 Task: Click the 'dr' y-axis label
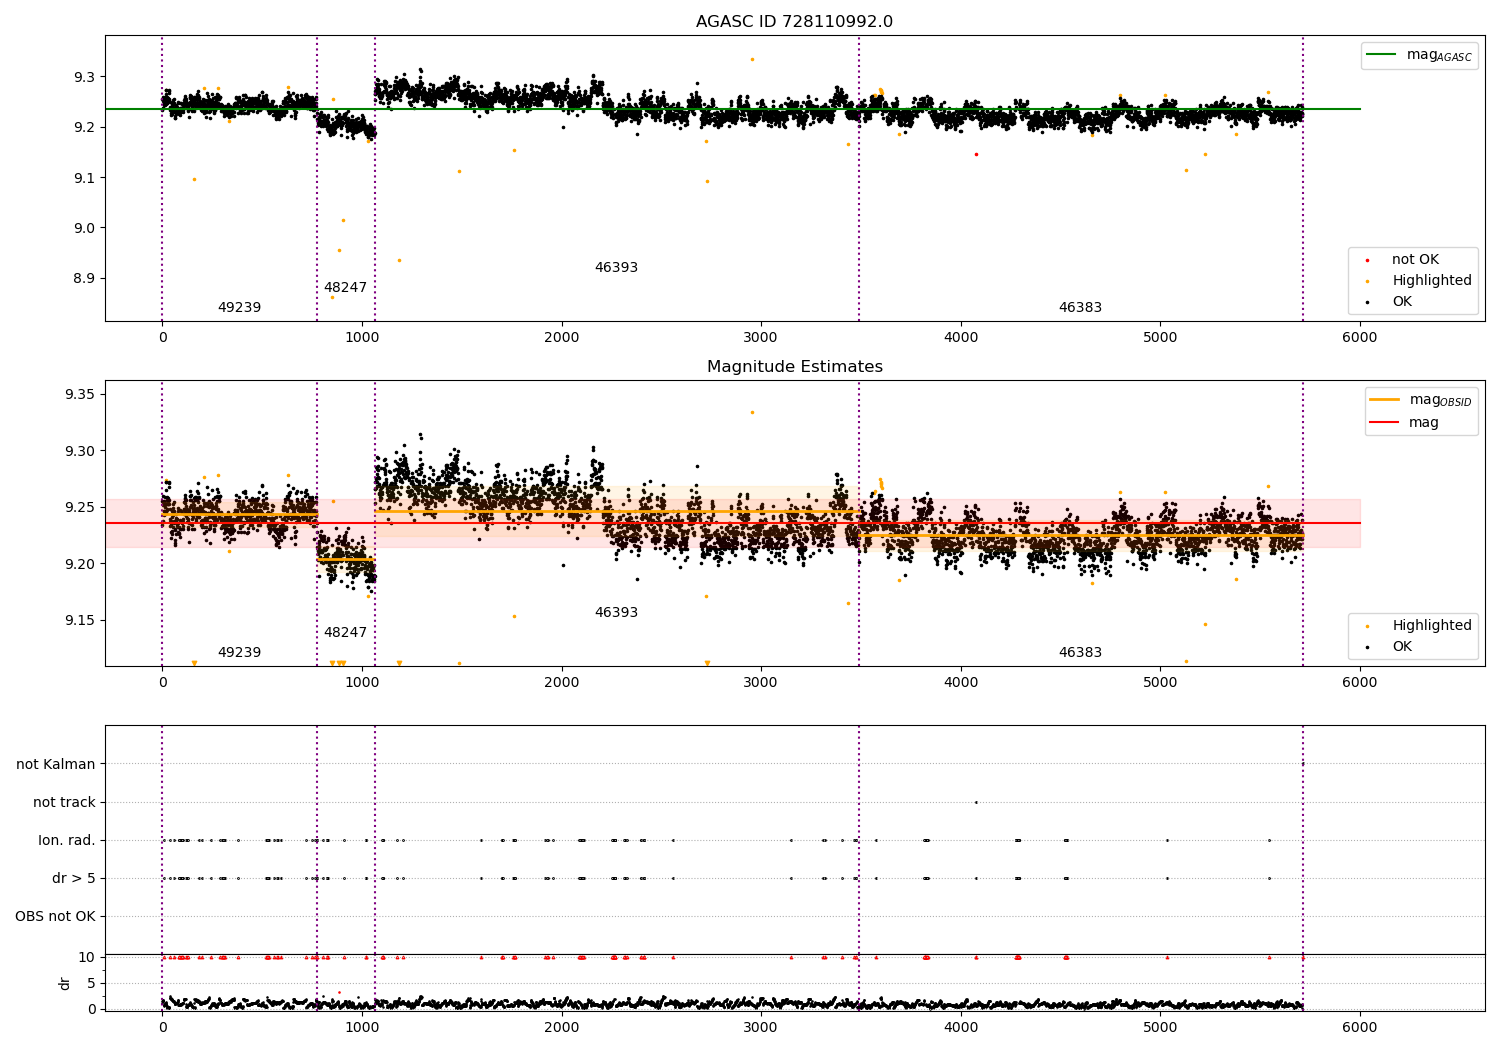65,983
